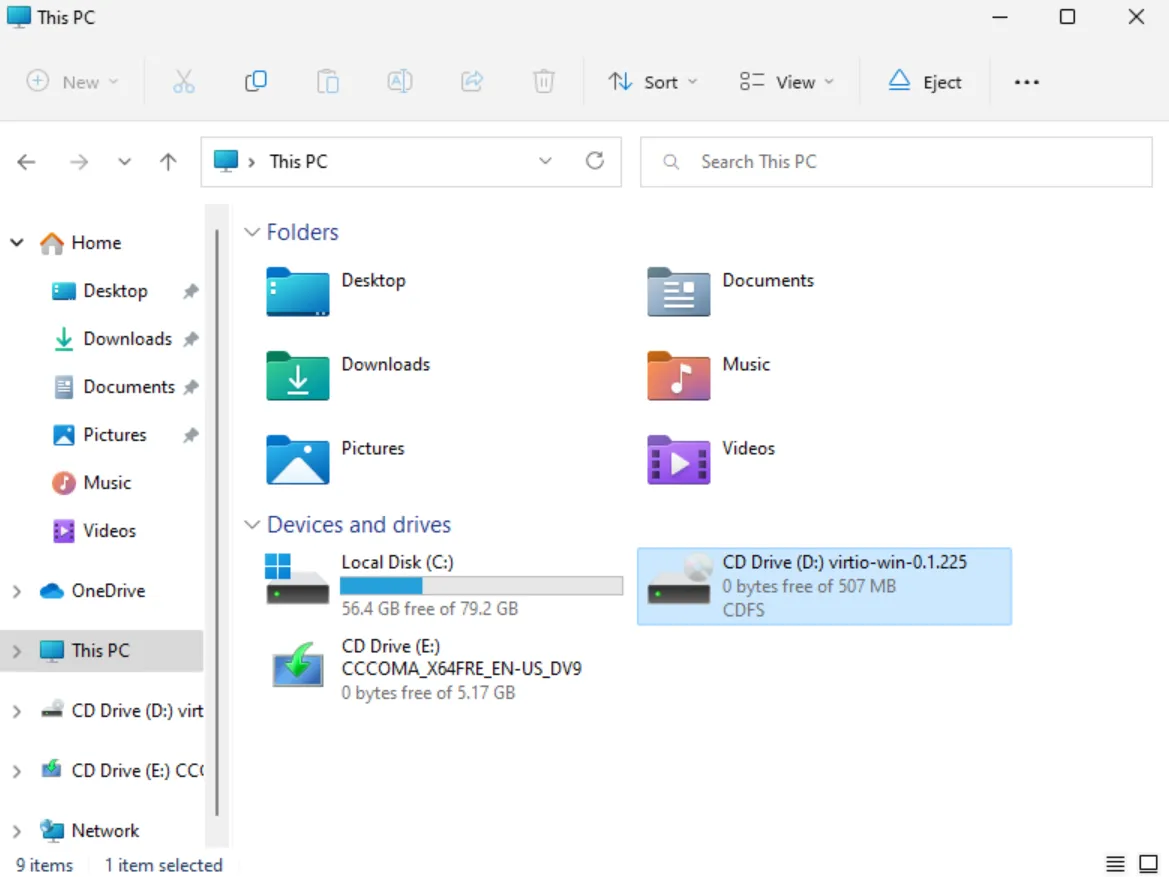Expand the OneDrive sidebar entry
1169x877 pixels.
(x=16, y=590)
